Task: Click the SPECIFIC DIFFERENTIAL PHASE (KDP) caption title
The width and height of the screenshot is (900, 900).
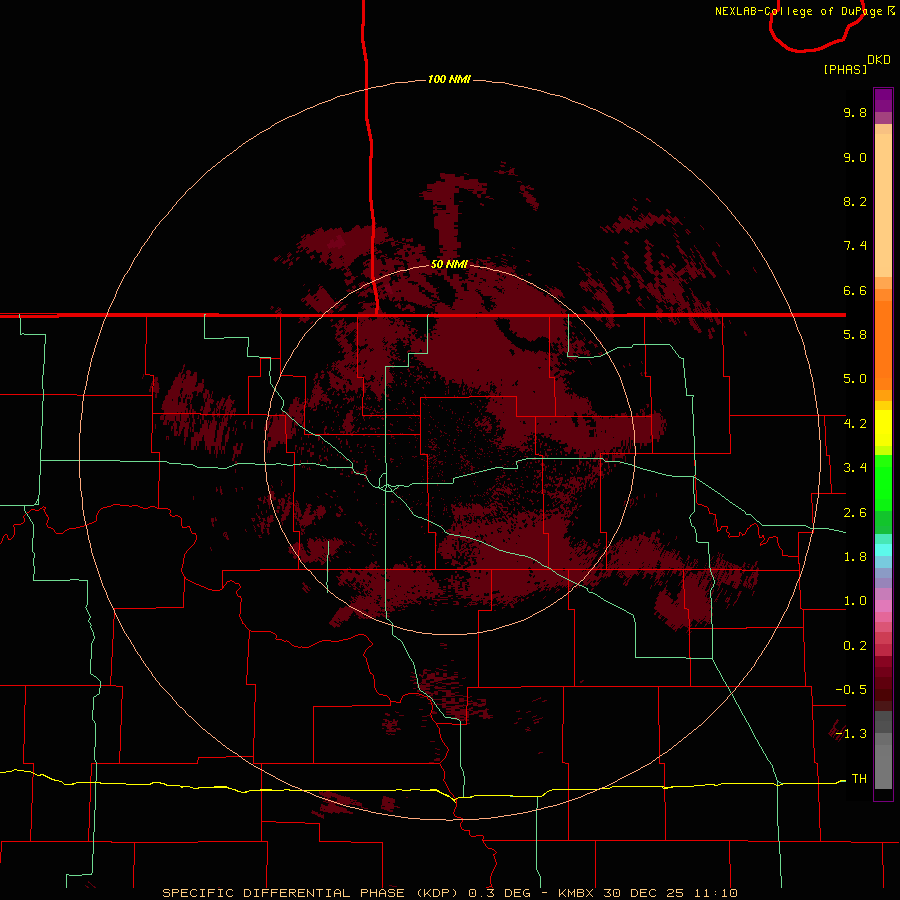Action: click(x=310, y=893)
